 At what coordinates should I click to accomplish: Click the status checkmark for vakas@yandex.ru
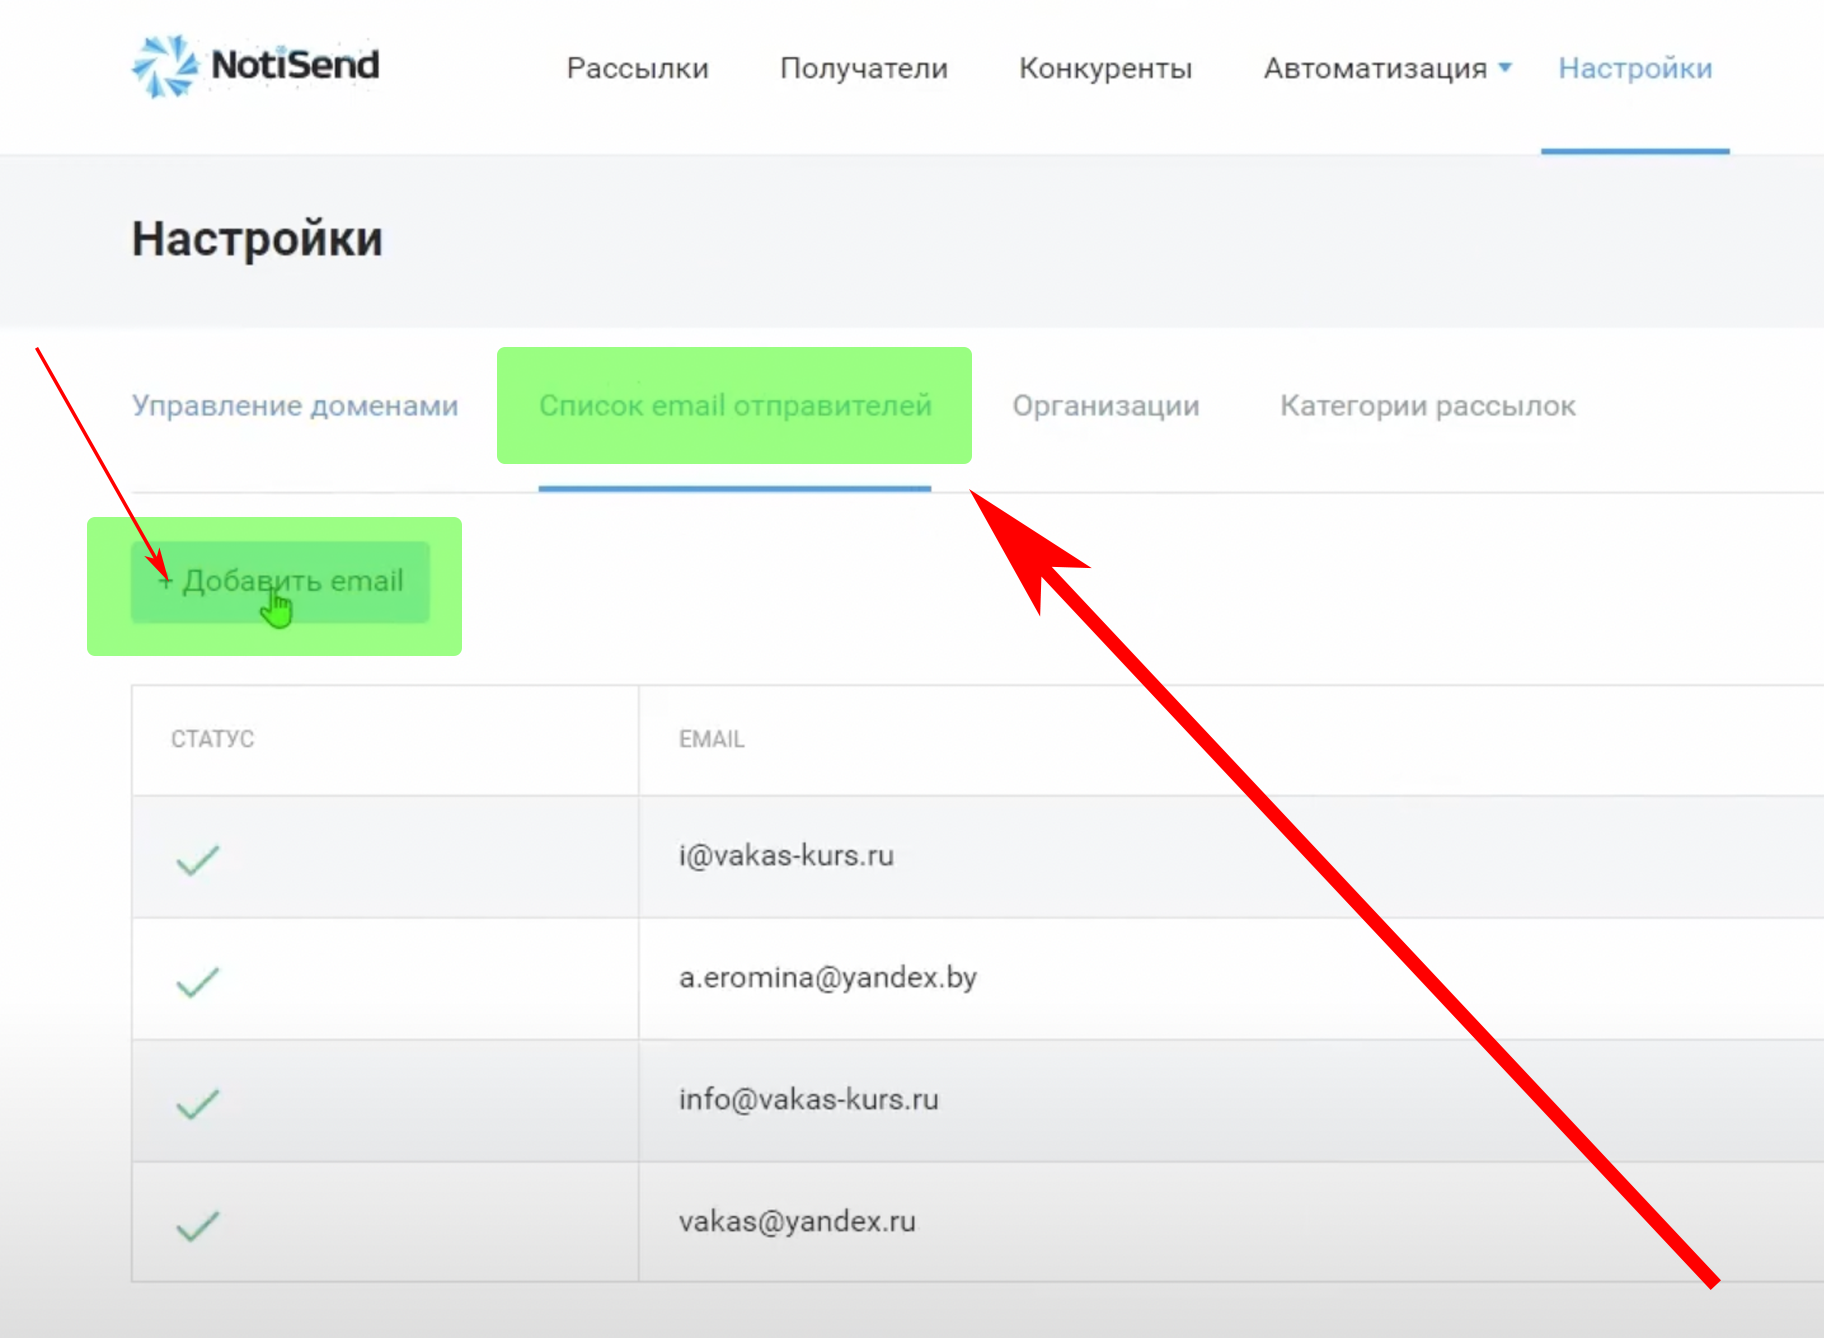[x=197, y=1225]
